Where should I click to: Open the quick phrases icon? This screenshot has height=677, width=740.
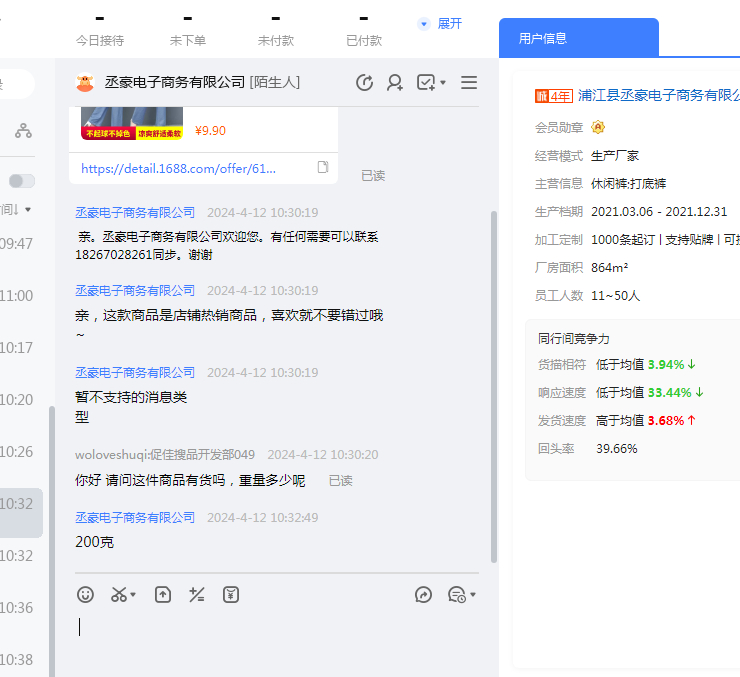click(x=197, y=595)
